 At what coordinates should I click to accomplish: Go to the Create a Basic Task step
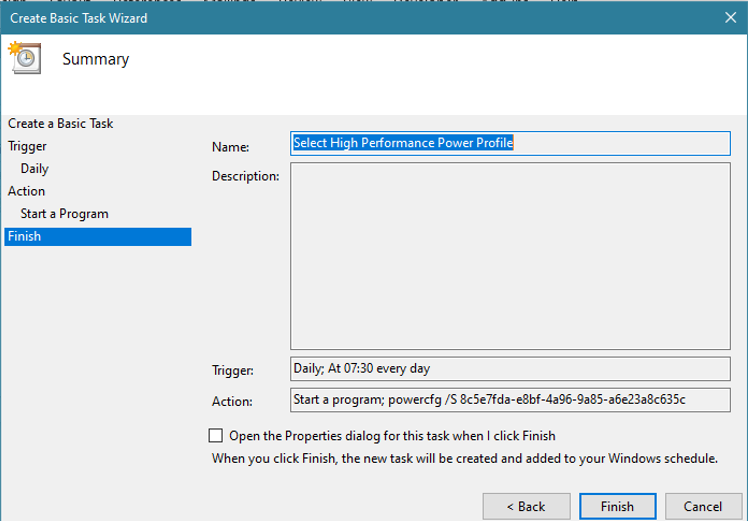point(60,123)
